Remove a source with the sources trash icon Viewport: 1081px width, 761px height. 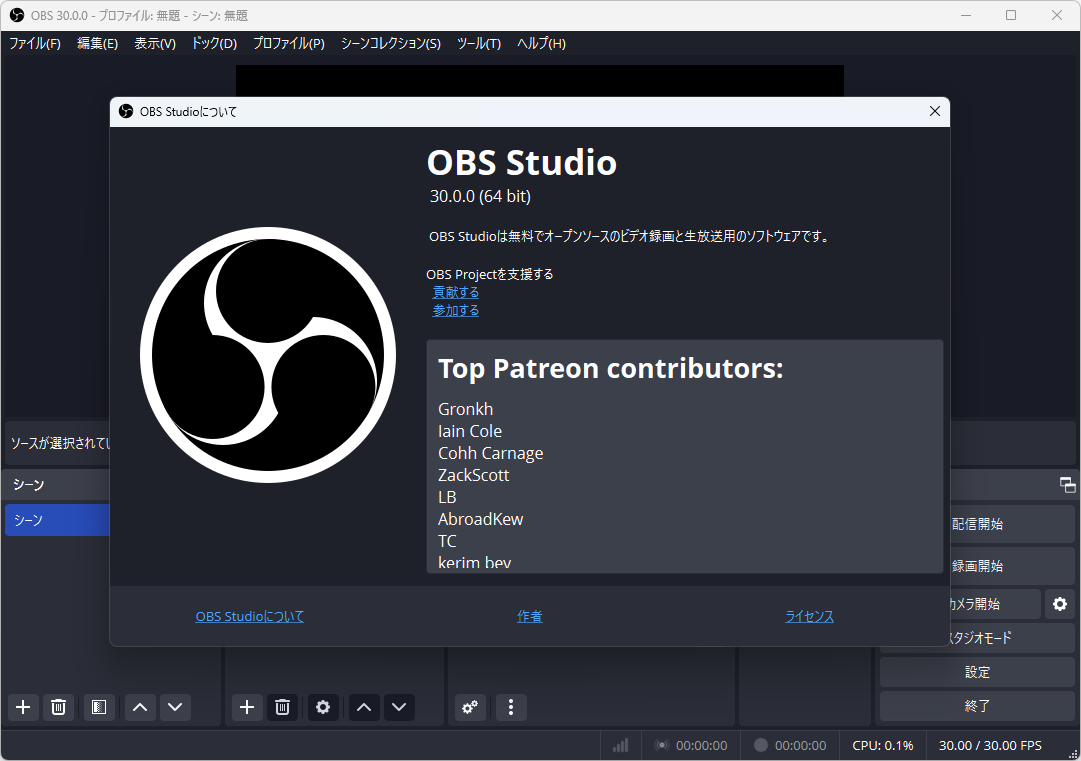pyautogui.click(x=282, y=707)
